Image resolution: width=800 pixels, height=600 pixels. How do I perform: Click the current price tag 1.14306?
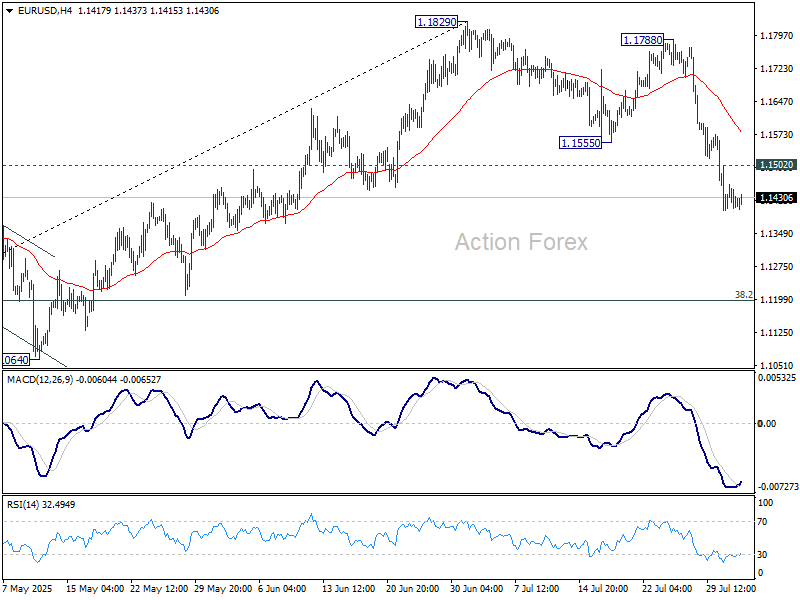tap(777, 198)
